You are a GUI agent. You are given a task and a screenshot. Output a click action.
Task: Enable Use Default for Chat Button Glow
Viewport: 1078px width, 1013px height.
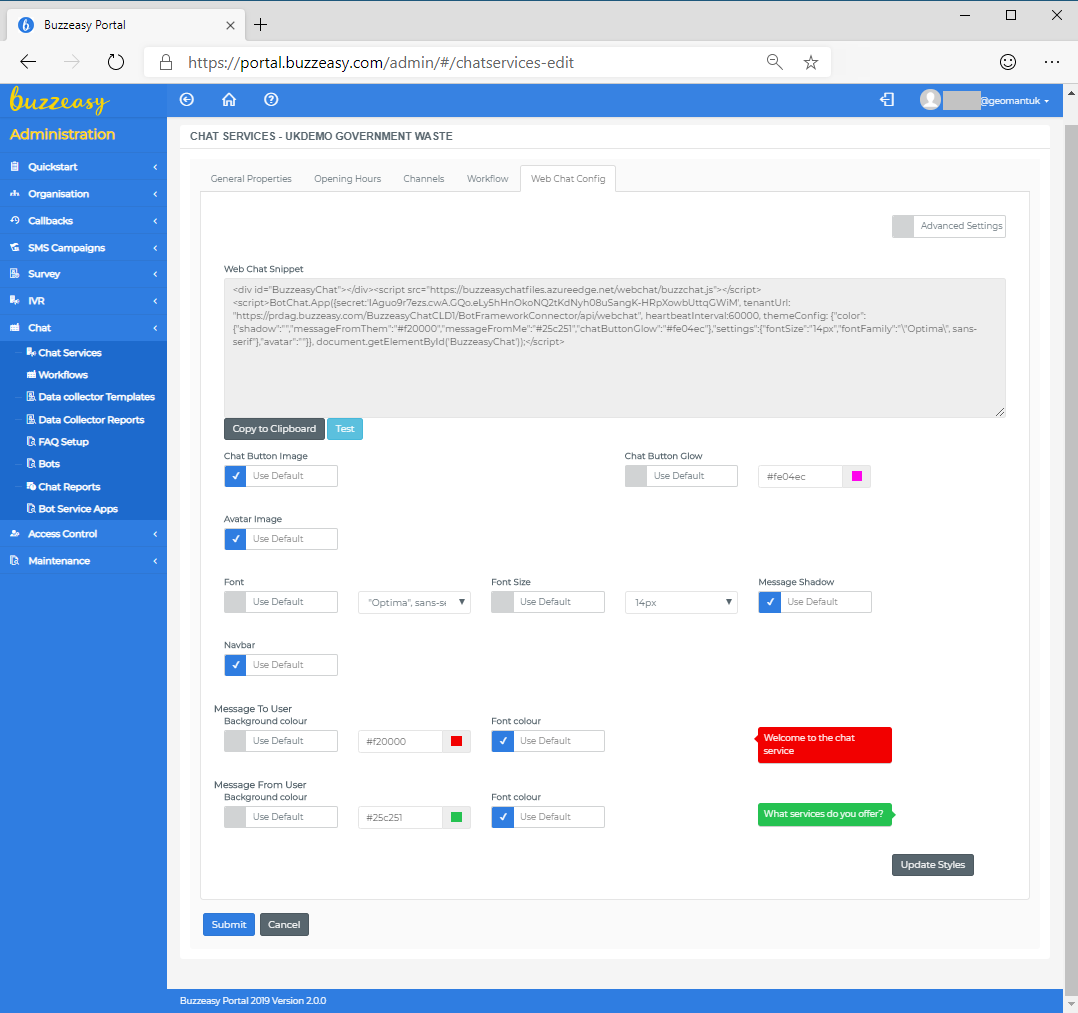coord(636,476)
